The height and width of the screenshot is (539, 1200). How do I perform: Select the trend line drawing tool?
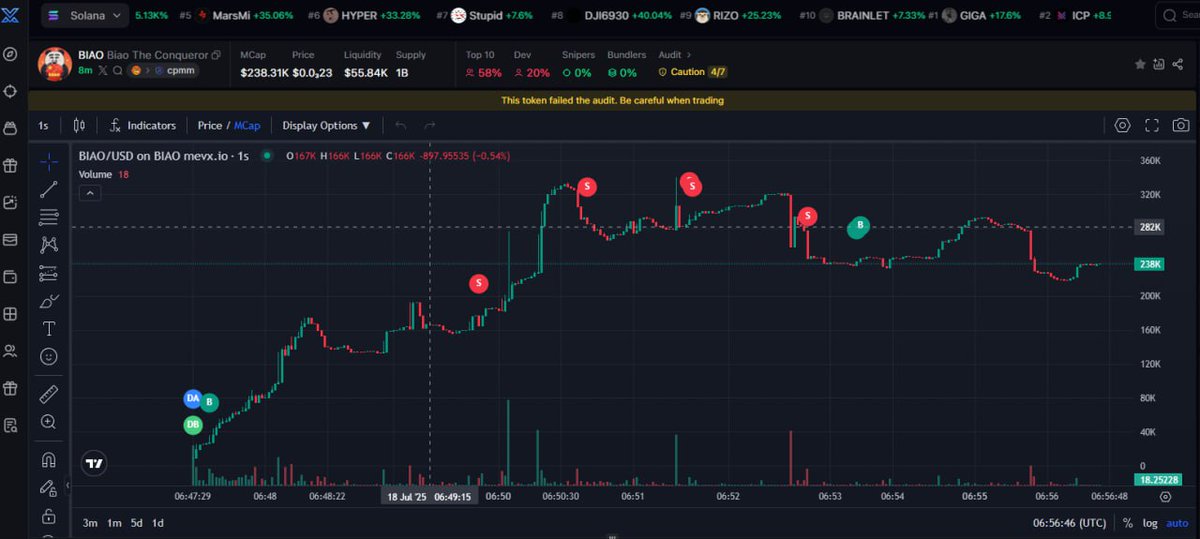pyautogui.click(x=48, y=189)
